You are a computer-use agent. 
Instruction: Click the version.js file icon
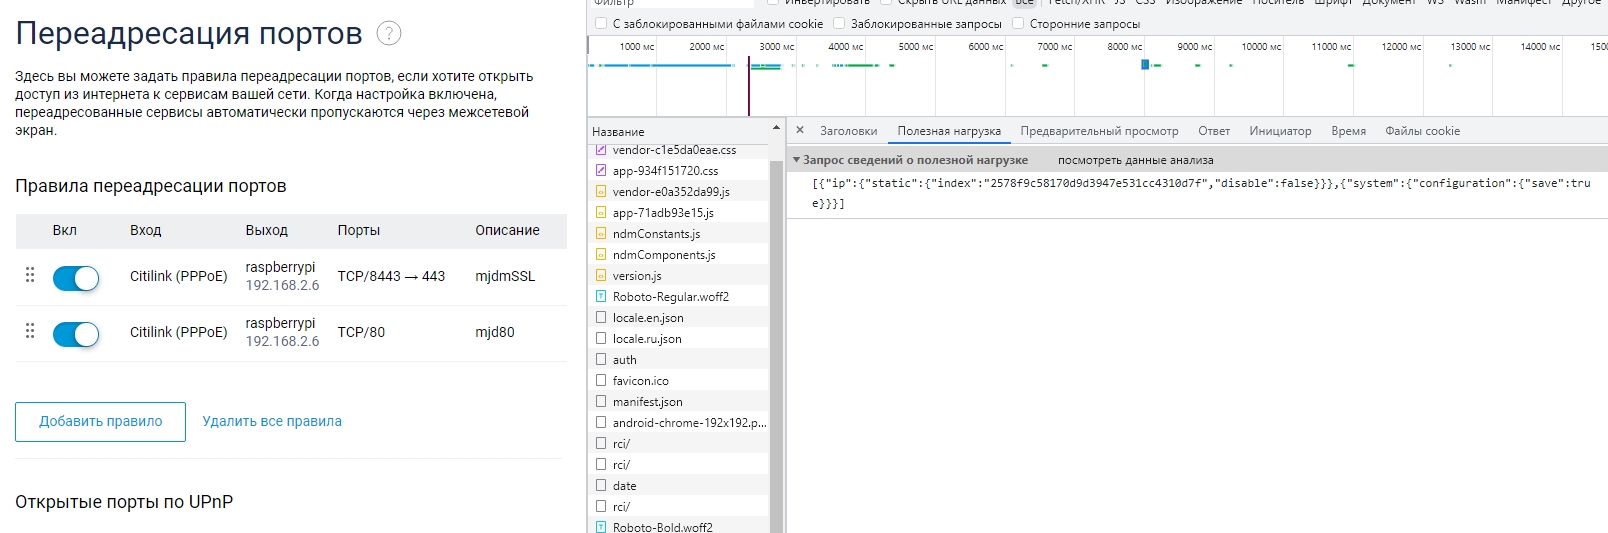(601, 276)
